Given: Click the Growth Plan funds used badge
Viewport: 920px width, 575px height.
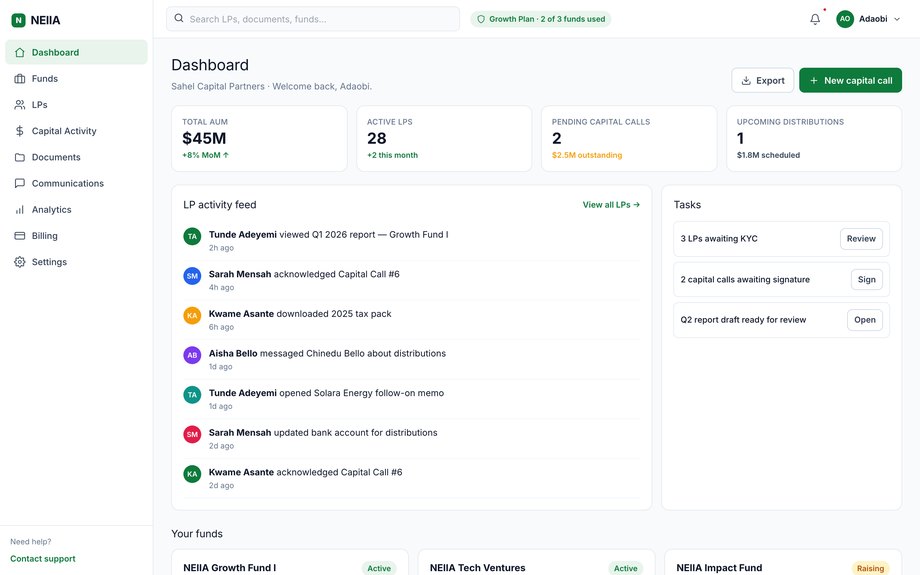Looking at the screenshot, I should coord(540,19).
